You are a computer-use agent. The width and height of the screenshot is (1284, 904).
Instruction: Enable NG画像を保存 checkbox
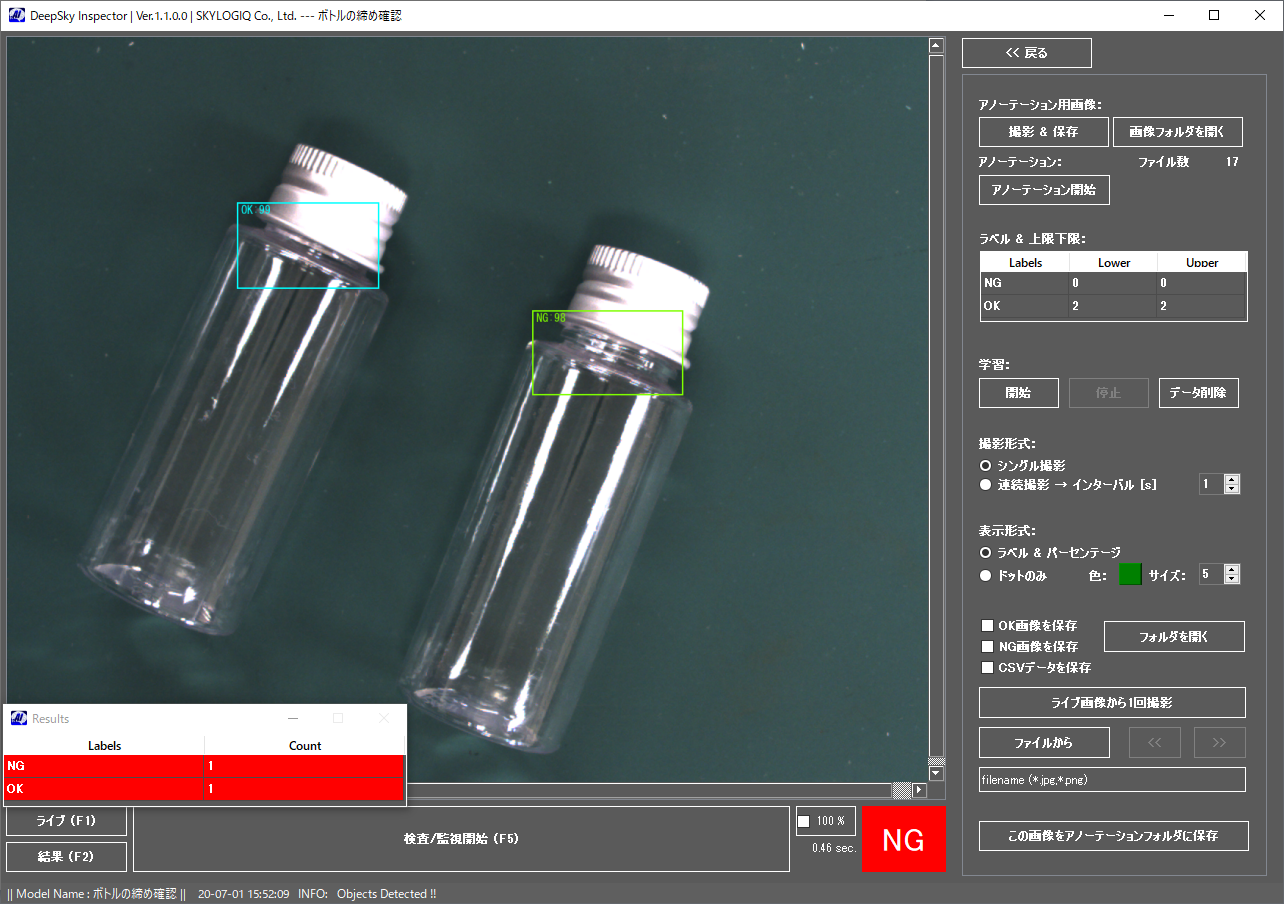click(988, 647)
